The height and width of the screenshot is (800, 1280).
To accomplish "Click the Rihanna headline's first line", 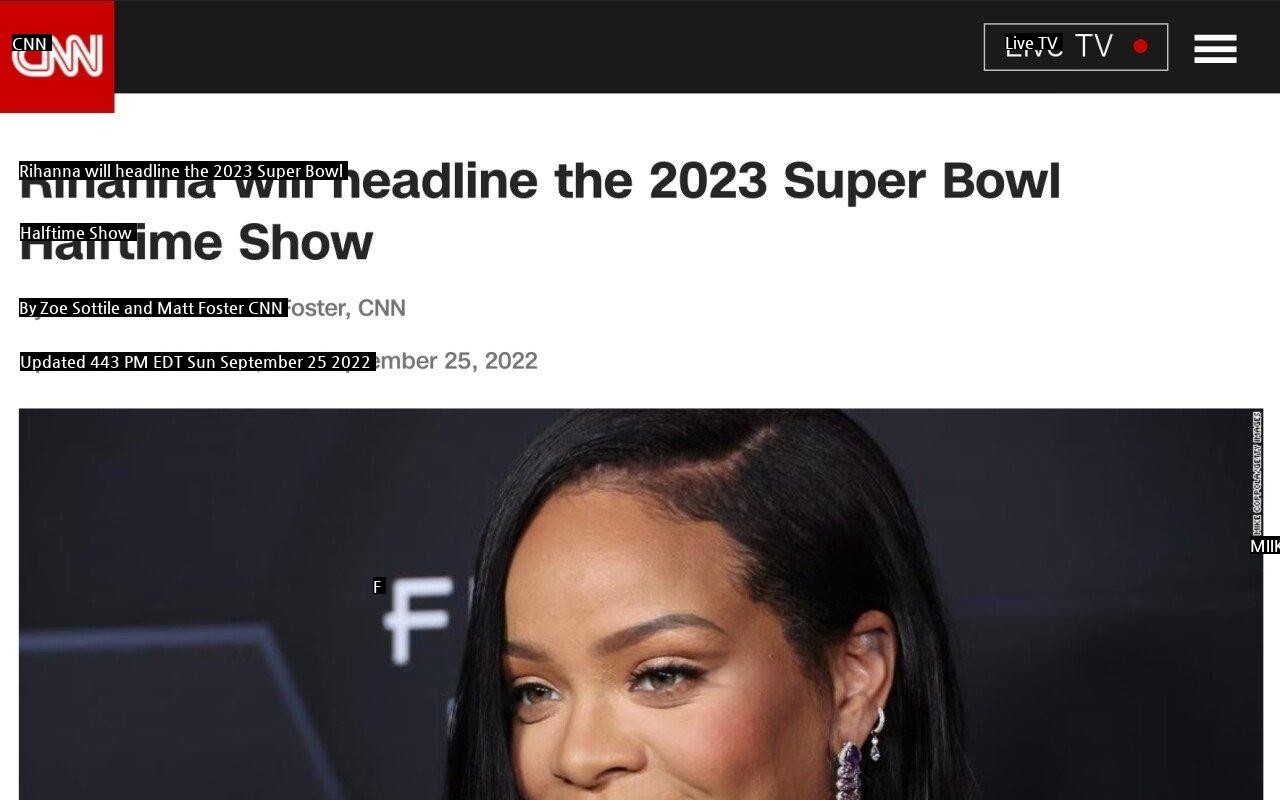I will [540, 181].
